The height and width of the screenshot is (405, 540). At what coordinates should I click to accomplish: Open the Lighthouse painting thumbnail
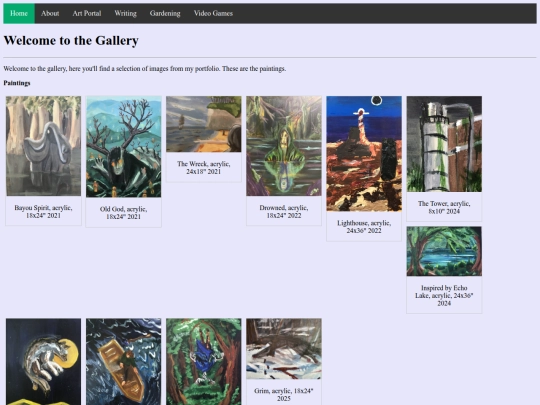364,154
